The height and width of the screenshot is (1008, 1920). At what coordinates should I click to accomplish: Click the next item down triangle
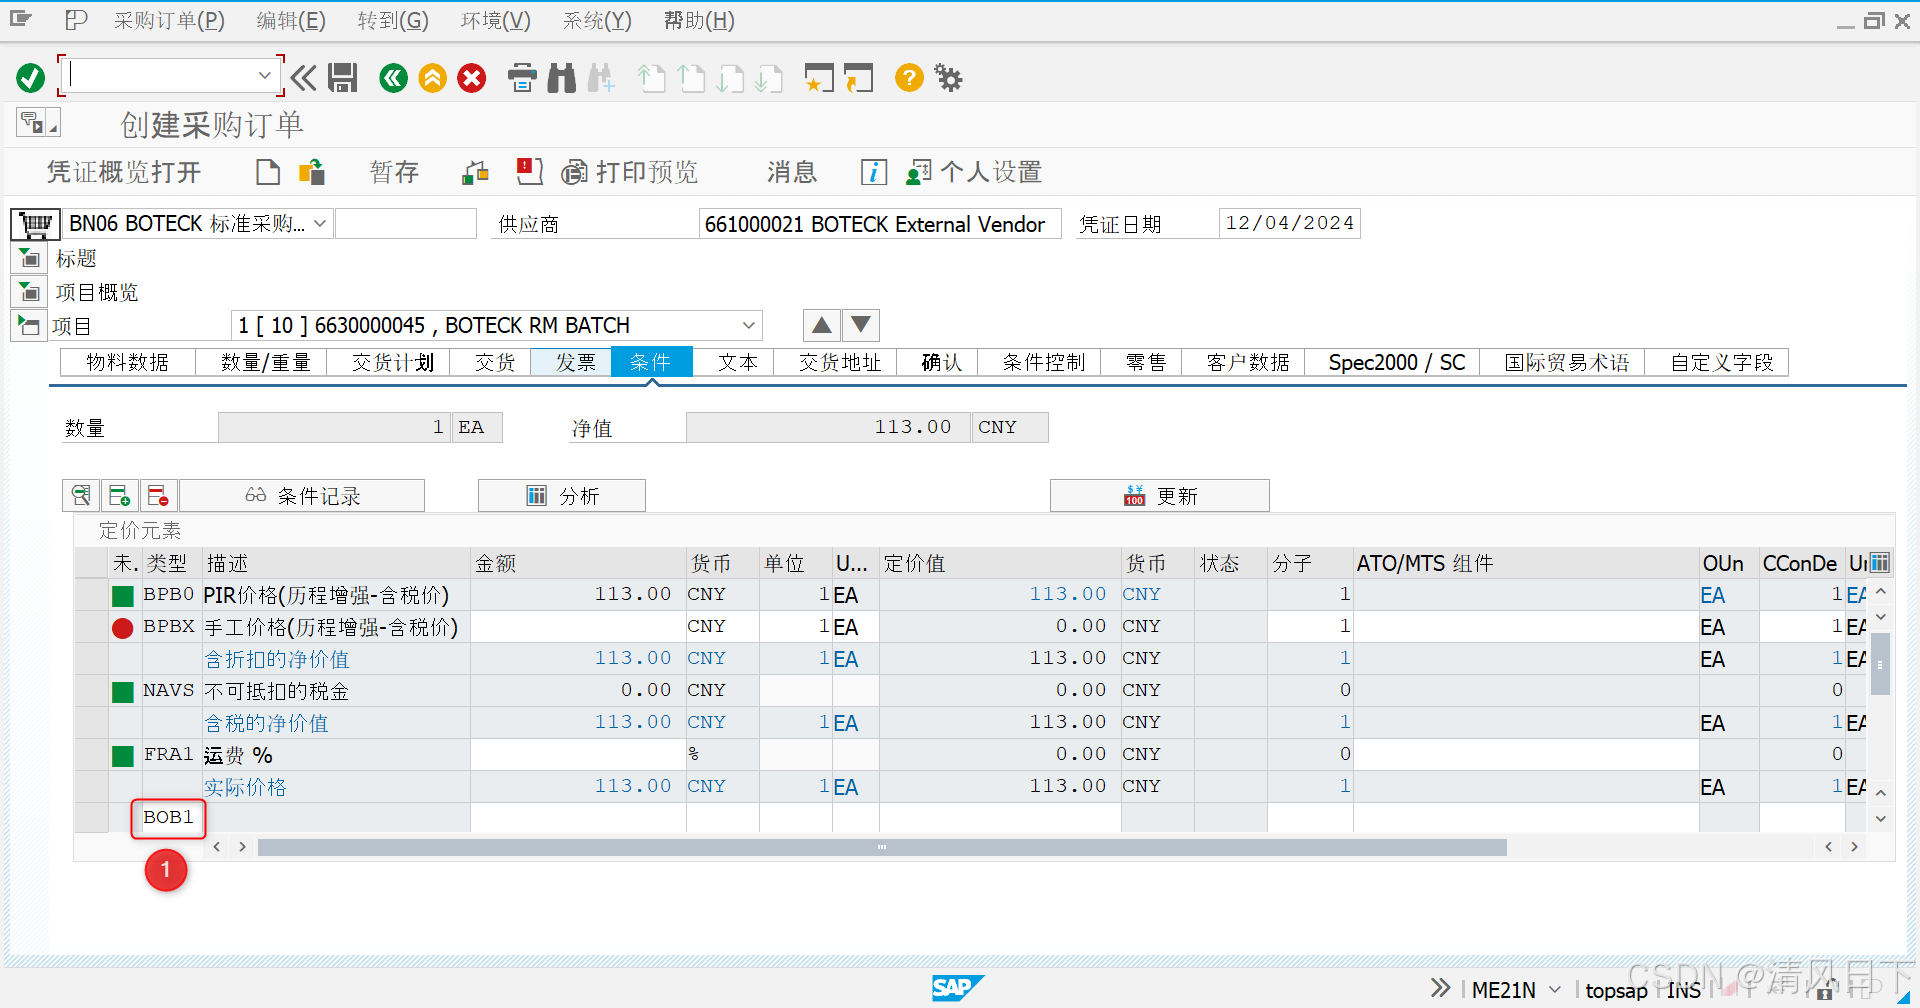point(861,325)
